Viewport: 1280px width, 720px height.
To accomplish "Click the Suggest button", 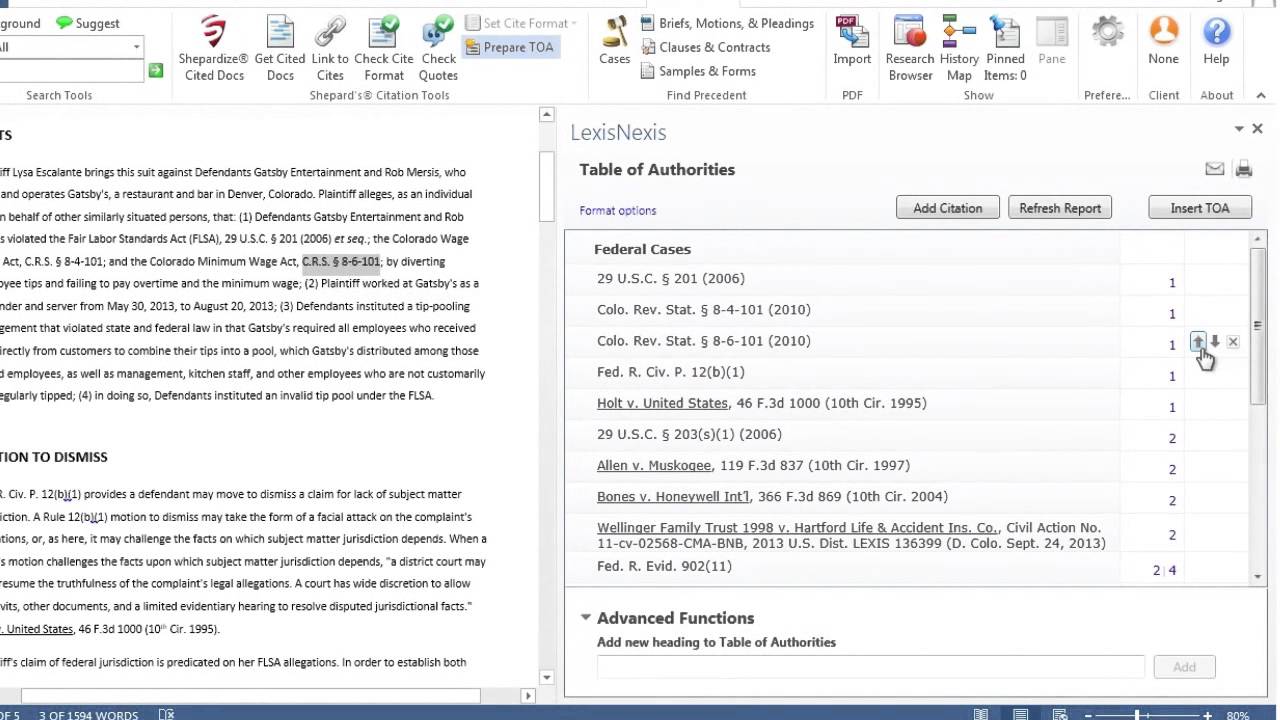I will 87,23.
